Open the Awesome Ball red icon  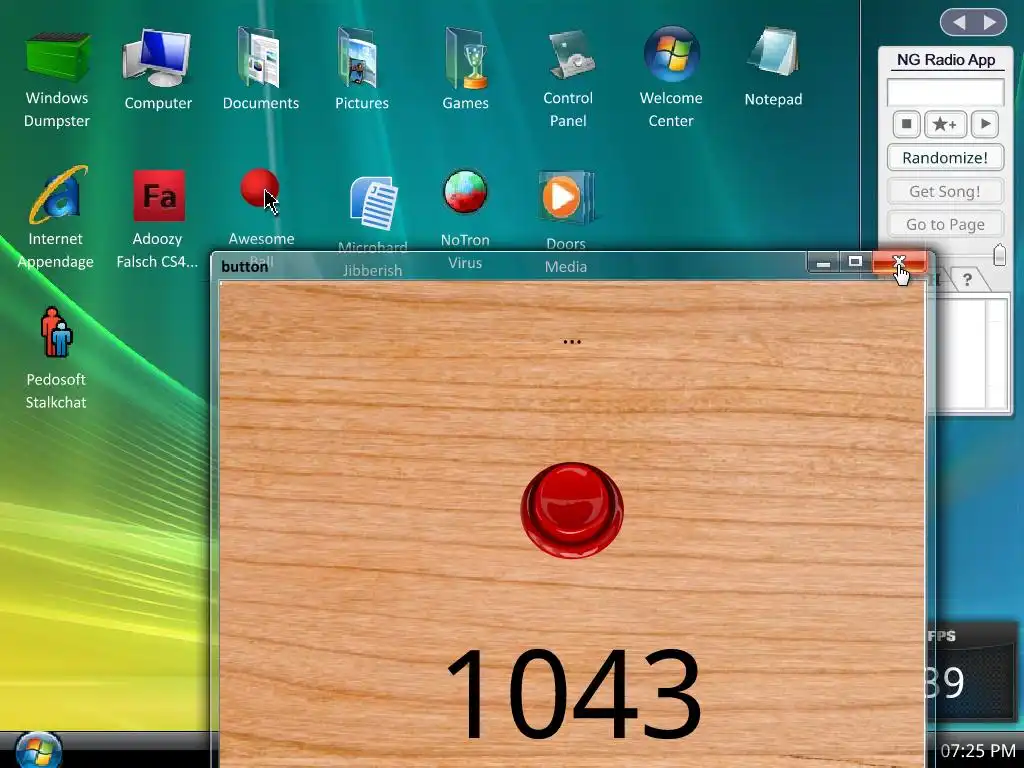pos(260,189)
